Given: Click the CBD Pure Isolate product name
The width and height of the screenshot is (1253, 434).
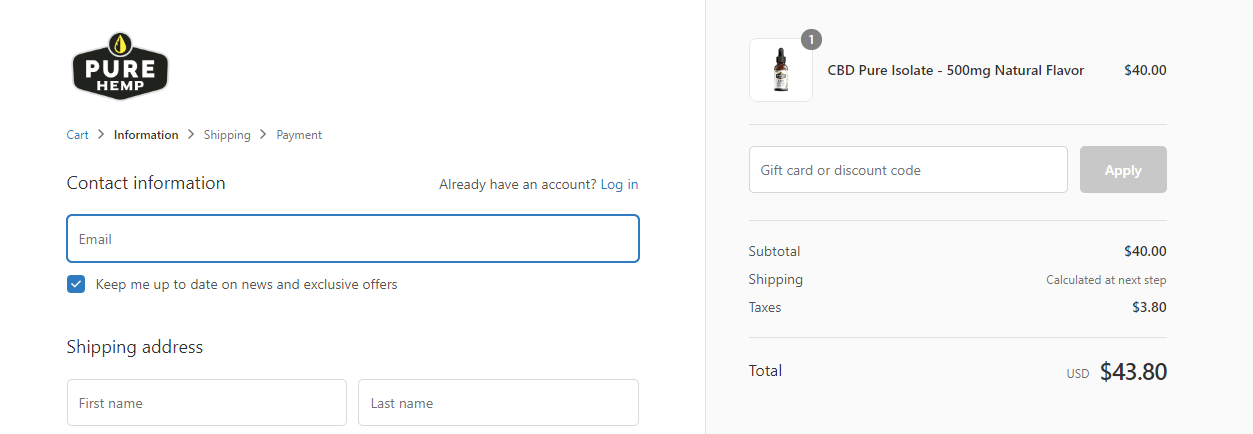Looking at the screenshot, I should click(x=955, y=71).
